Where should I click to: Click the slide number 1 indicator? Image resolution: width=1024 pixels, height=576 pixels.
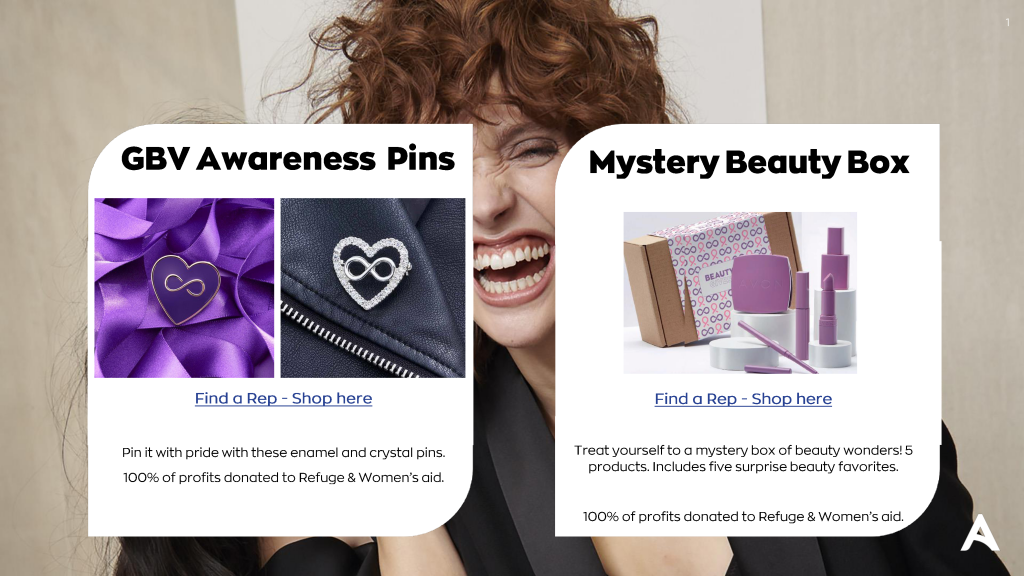(1008, 22)
